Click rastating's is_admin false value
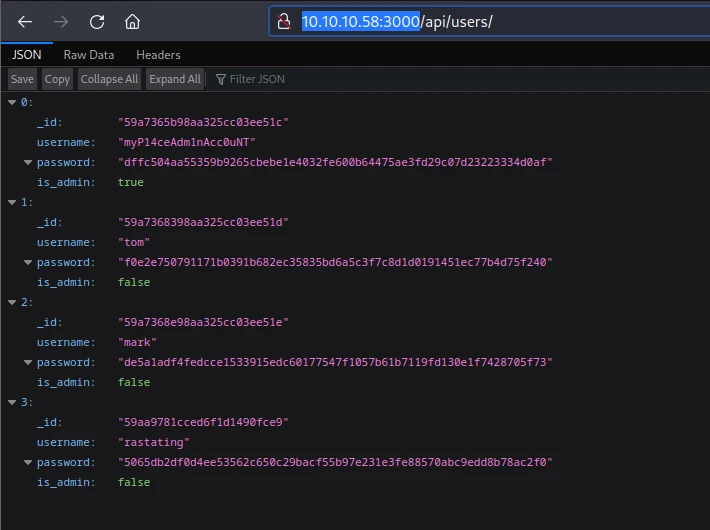 coord(134,482)
